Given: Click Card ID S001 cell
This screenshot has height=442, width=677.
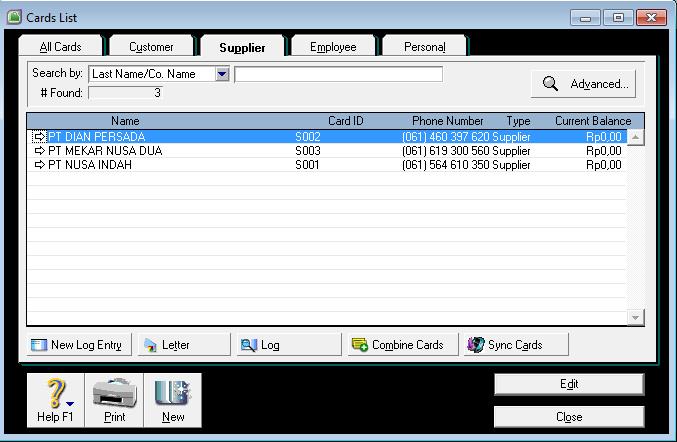Looking at the screenshot, I should [307, 164].
